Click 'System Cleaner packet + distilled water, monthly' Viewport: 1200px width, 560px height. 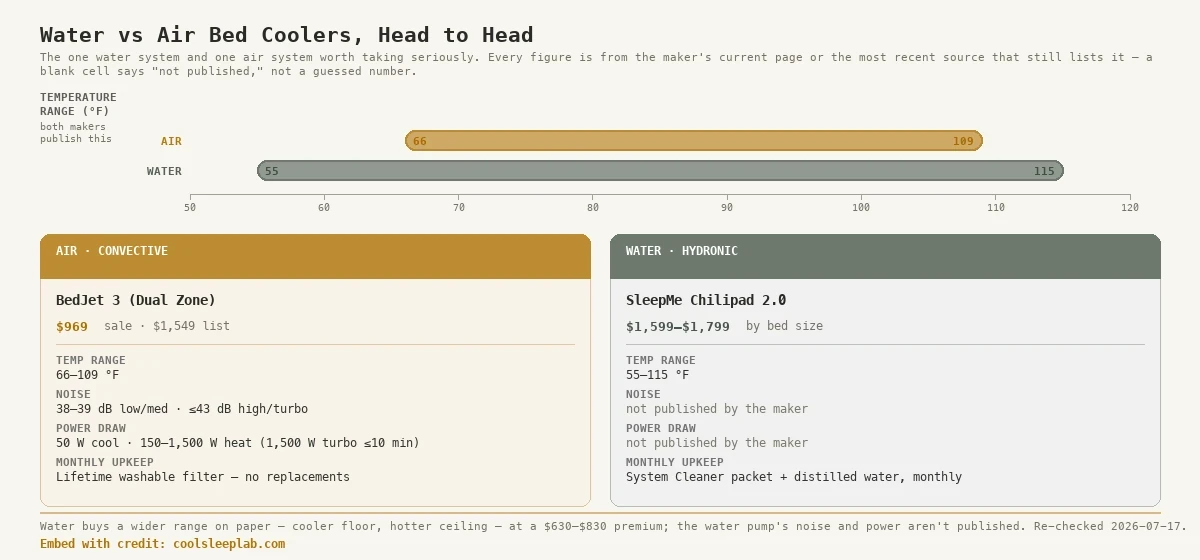click(794, 477)
